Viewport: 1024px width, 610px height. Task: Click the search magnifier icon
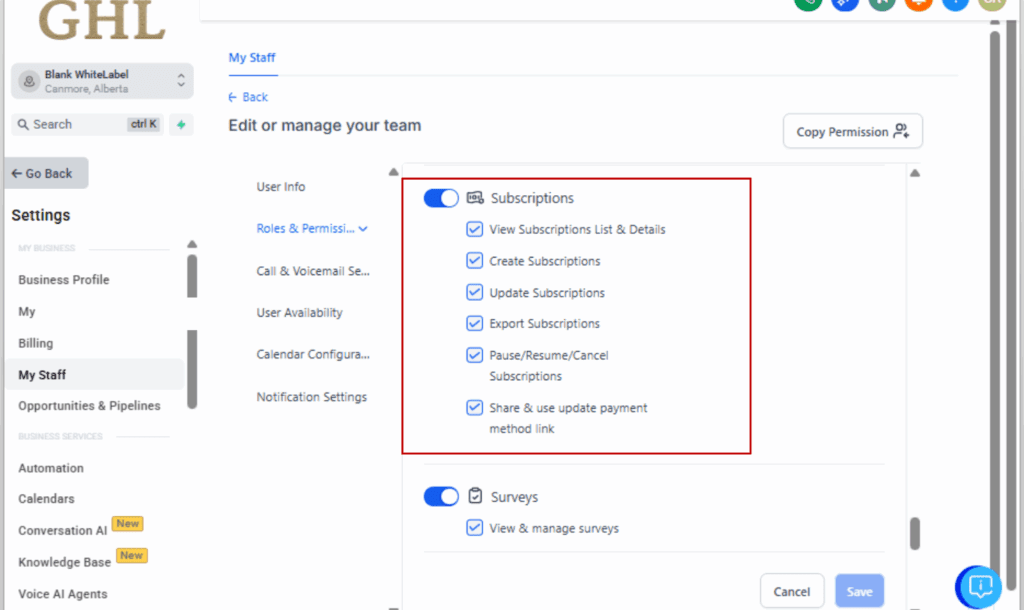pyautogui.click(x=24, y=124)
